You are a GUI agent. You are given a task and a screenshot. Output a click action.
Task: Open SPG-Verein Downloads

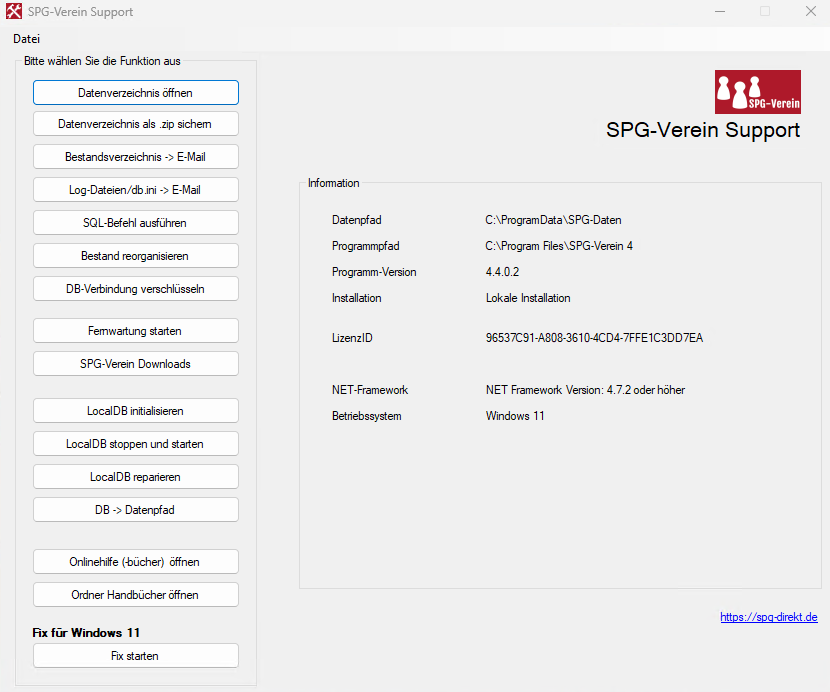click(x=135, y=364)
